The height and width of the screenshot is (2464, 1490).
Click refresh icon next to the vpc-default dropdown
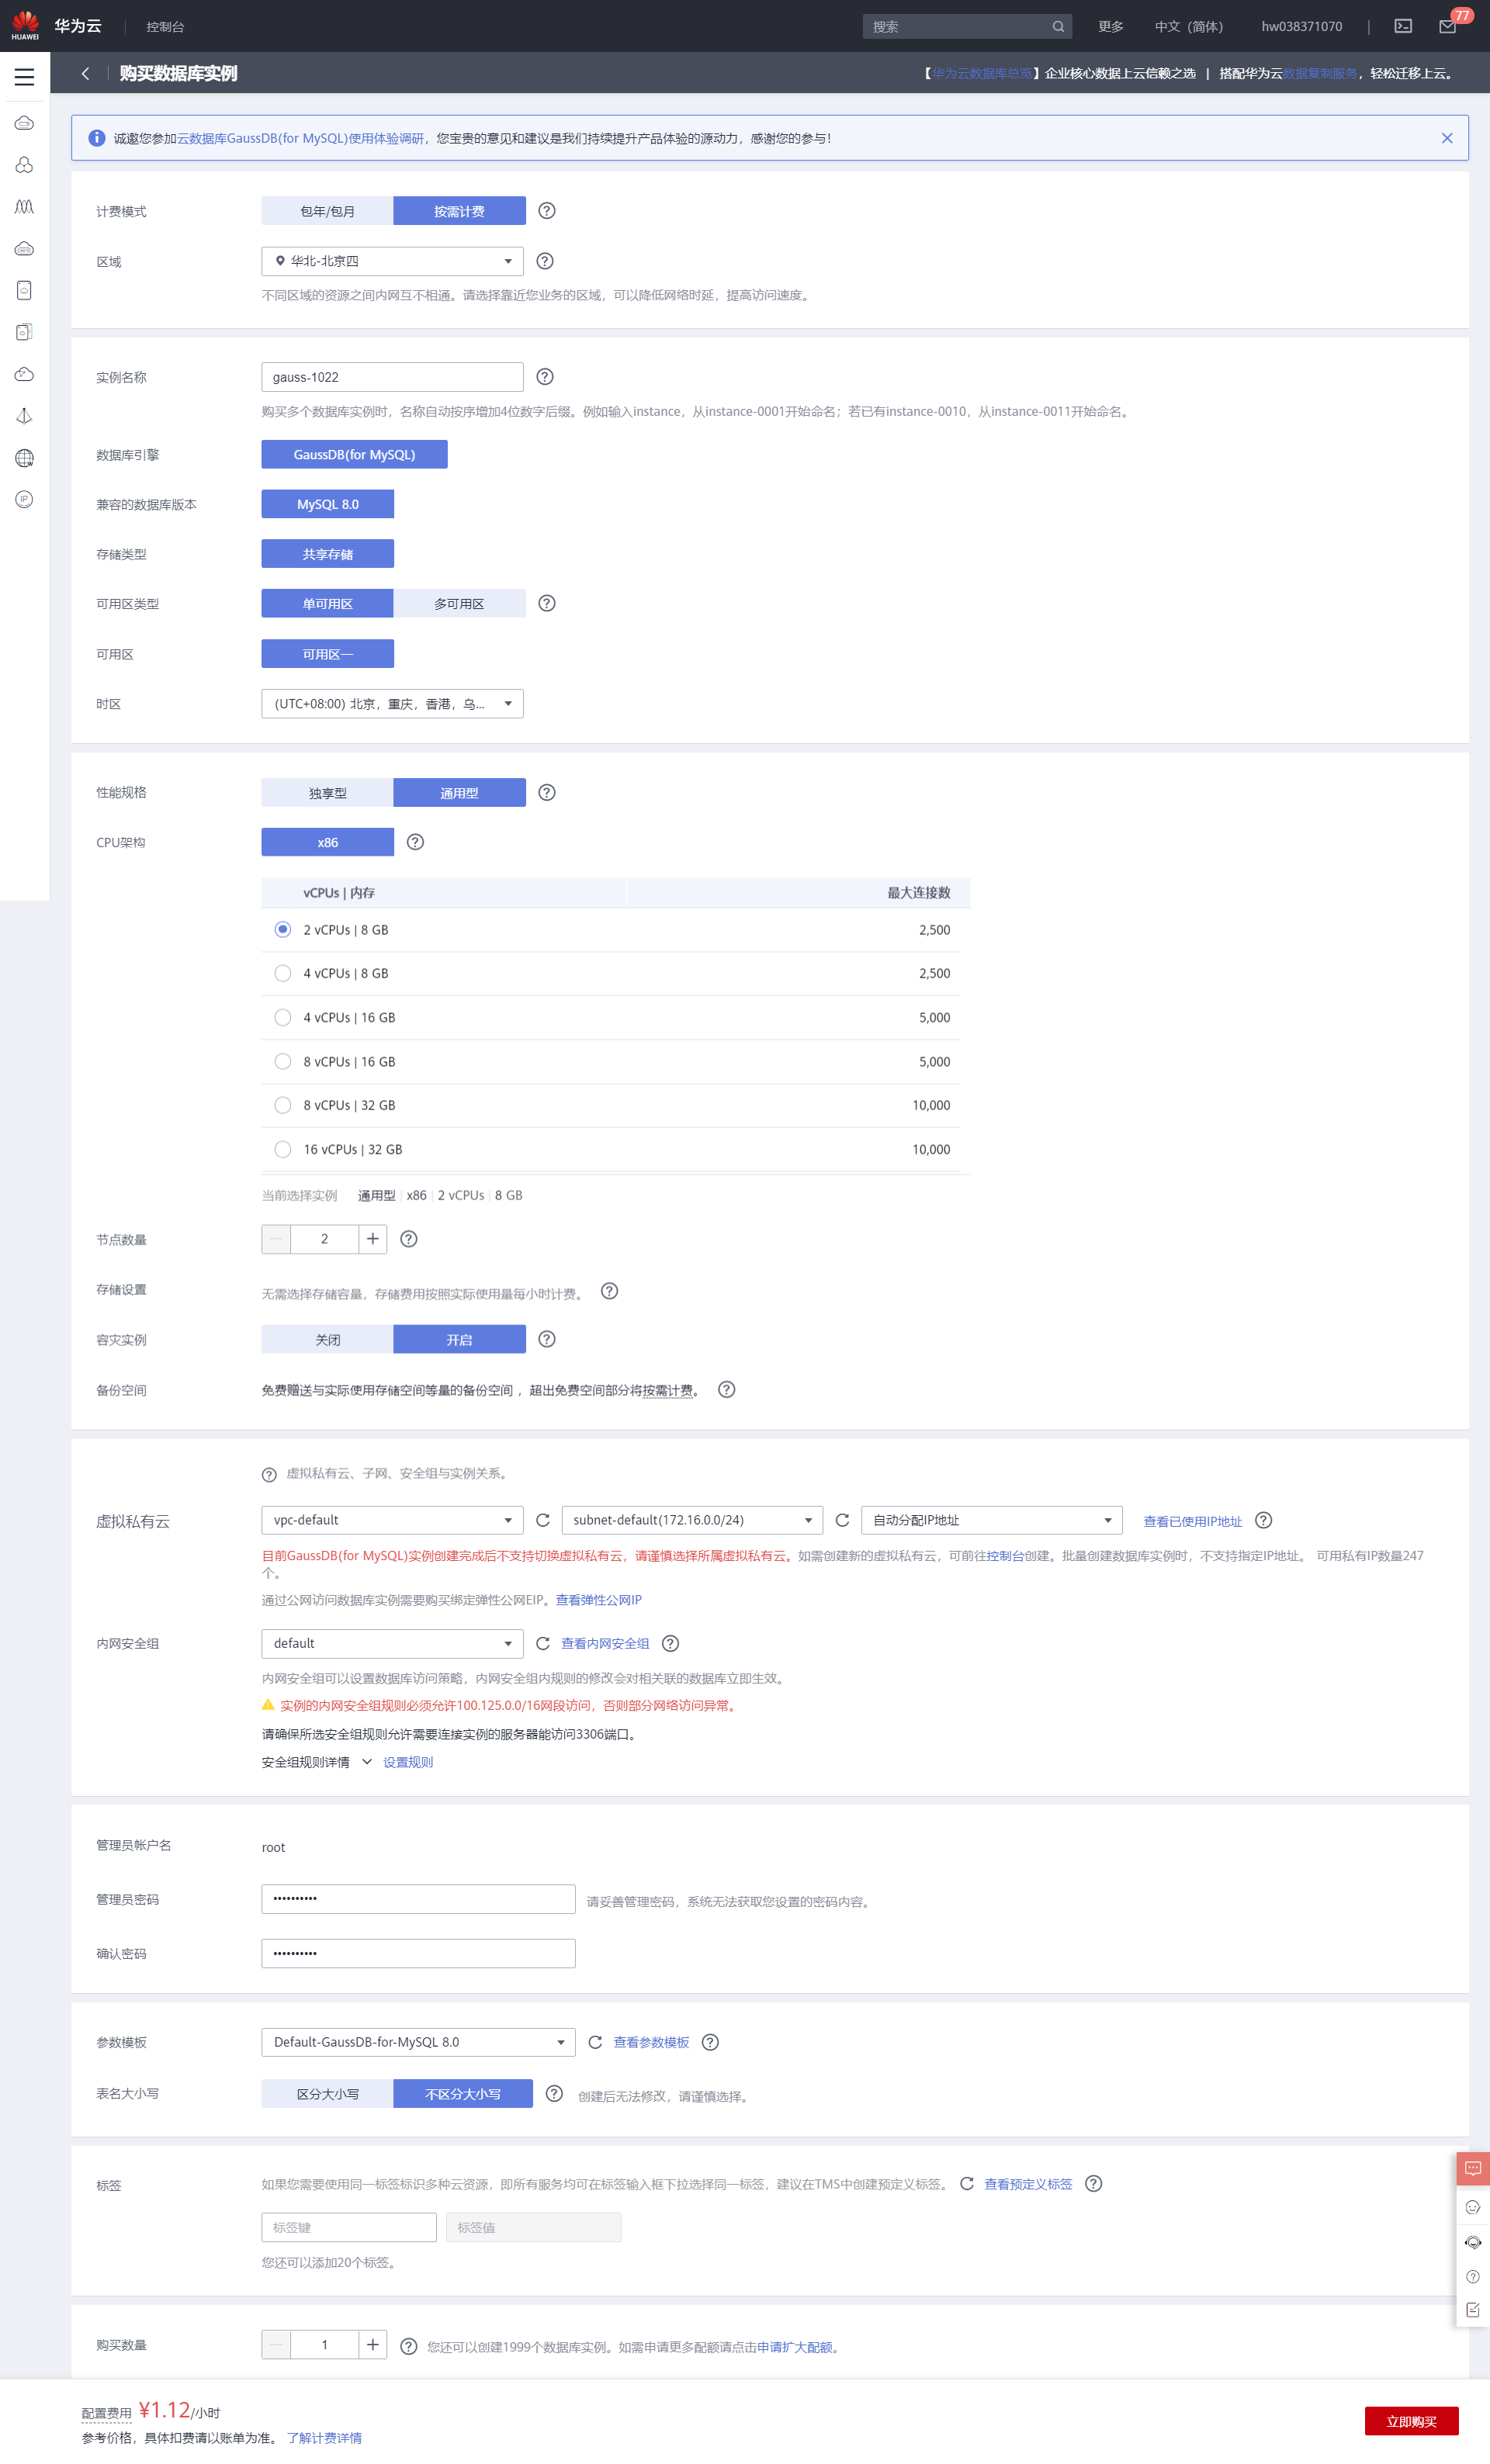pyautogui.click(x=543, y=1520)
